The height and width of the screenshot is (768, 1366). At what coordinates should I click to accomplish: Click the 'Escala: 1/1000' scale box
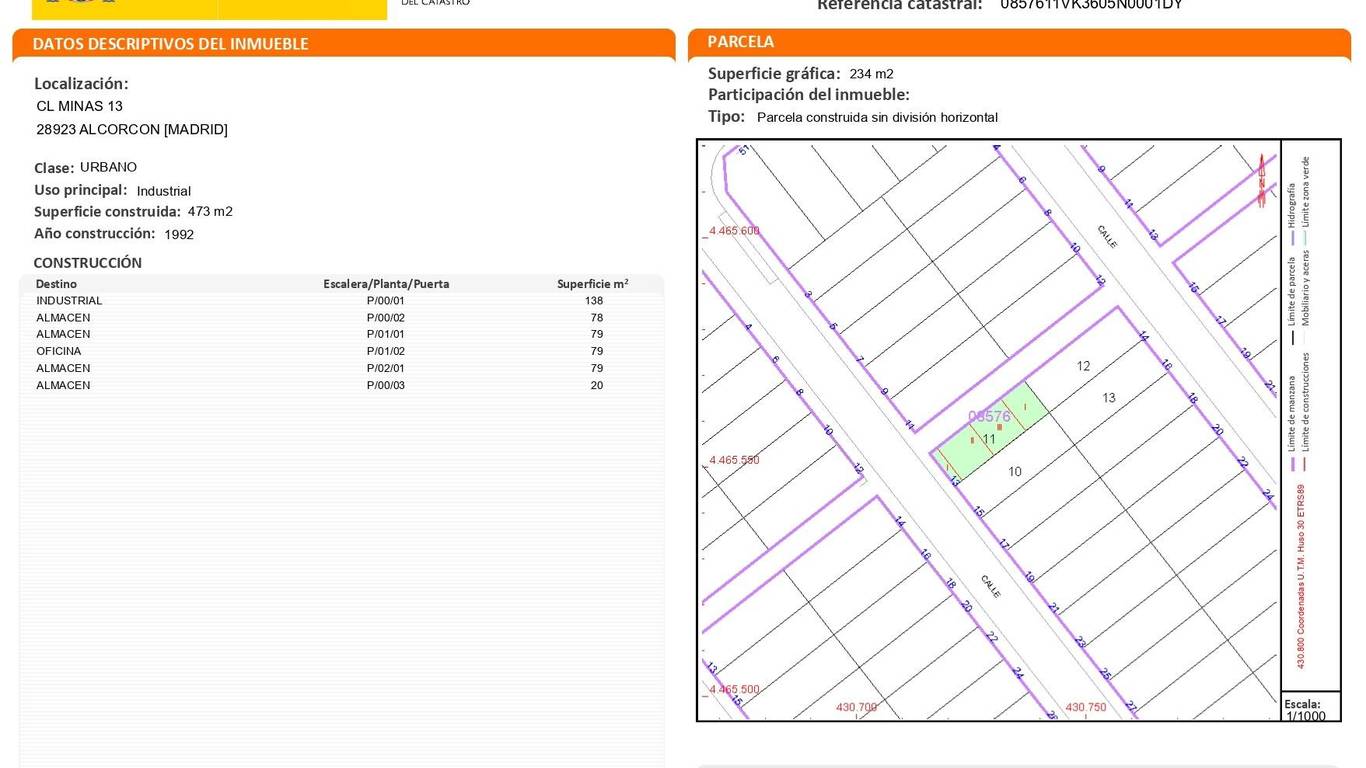(x=1310, y=705)
